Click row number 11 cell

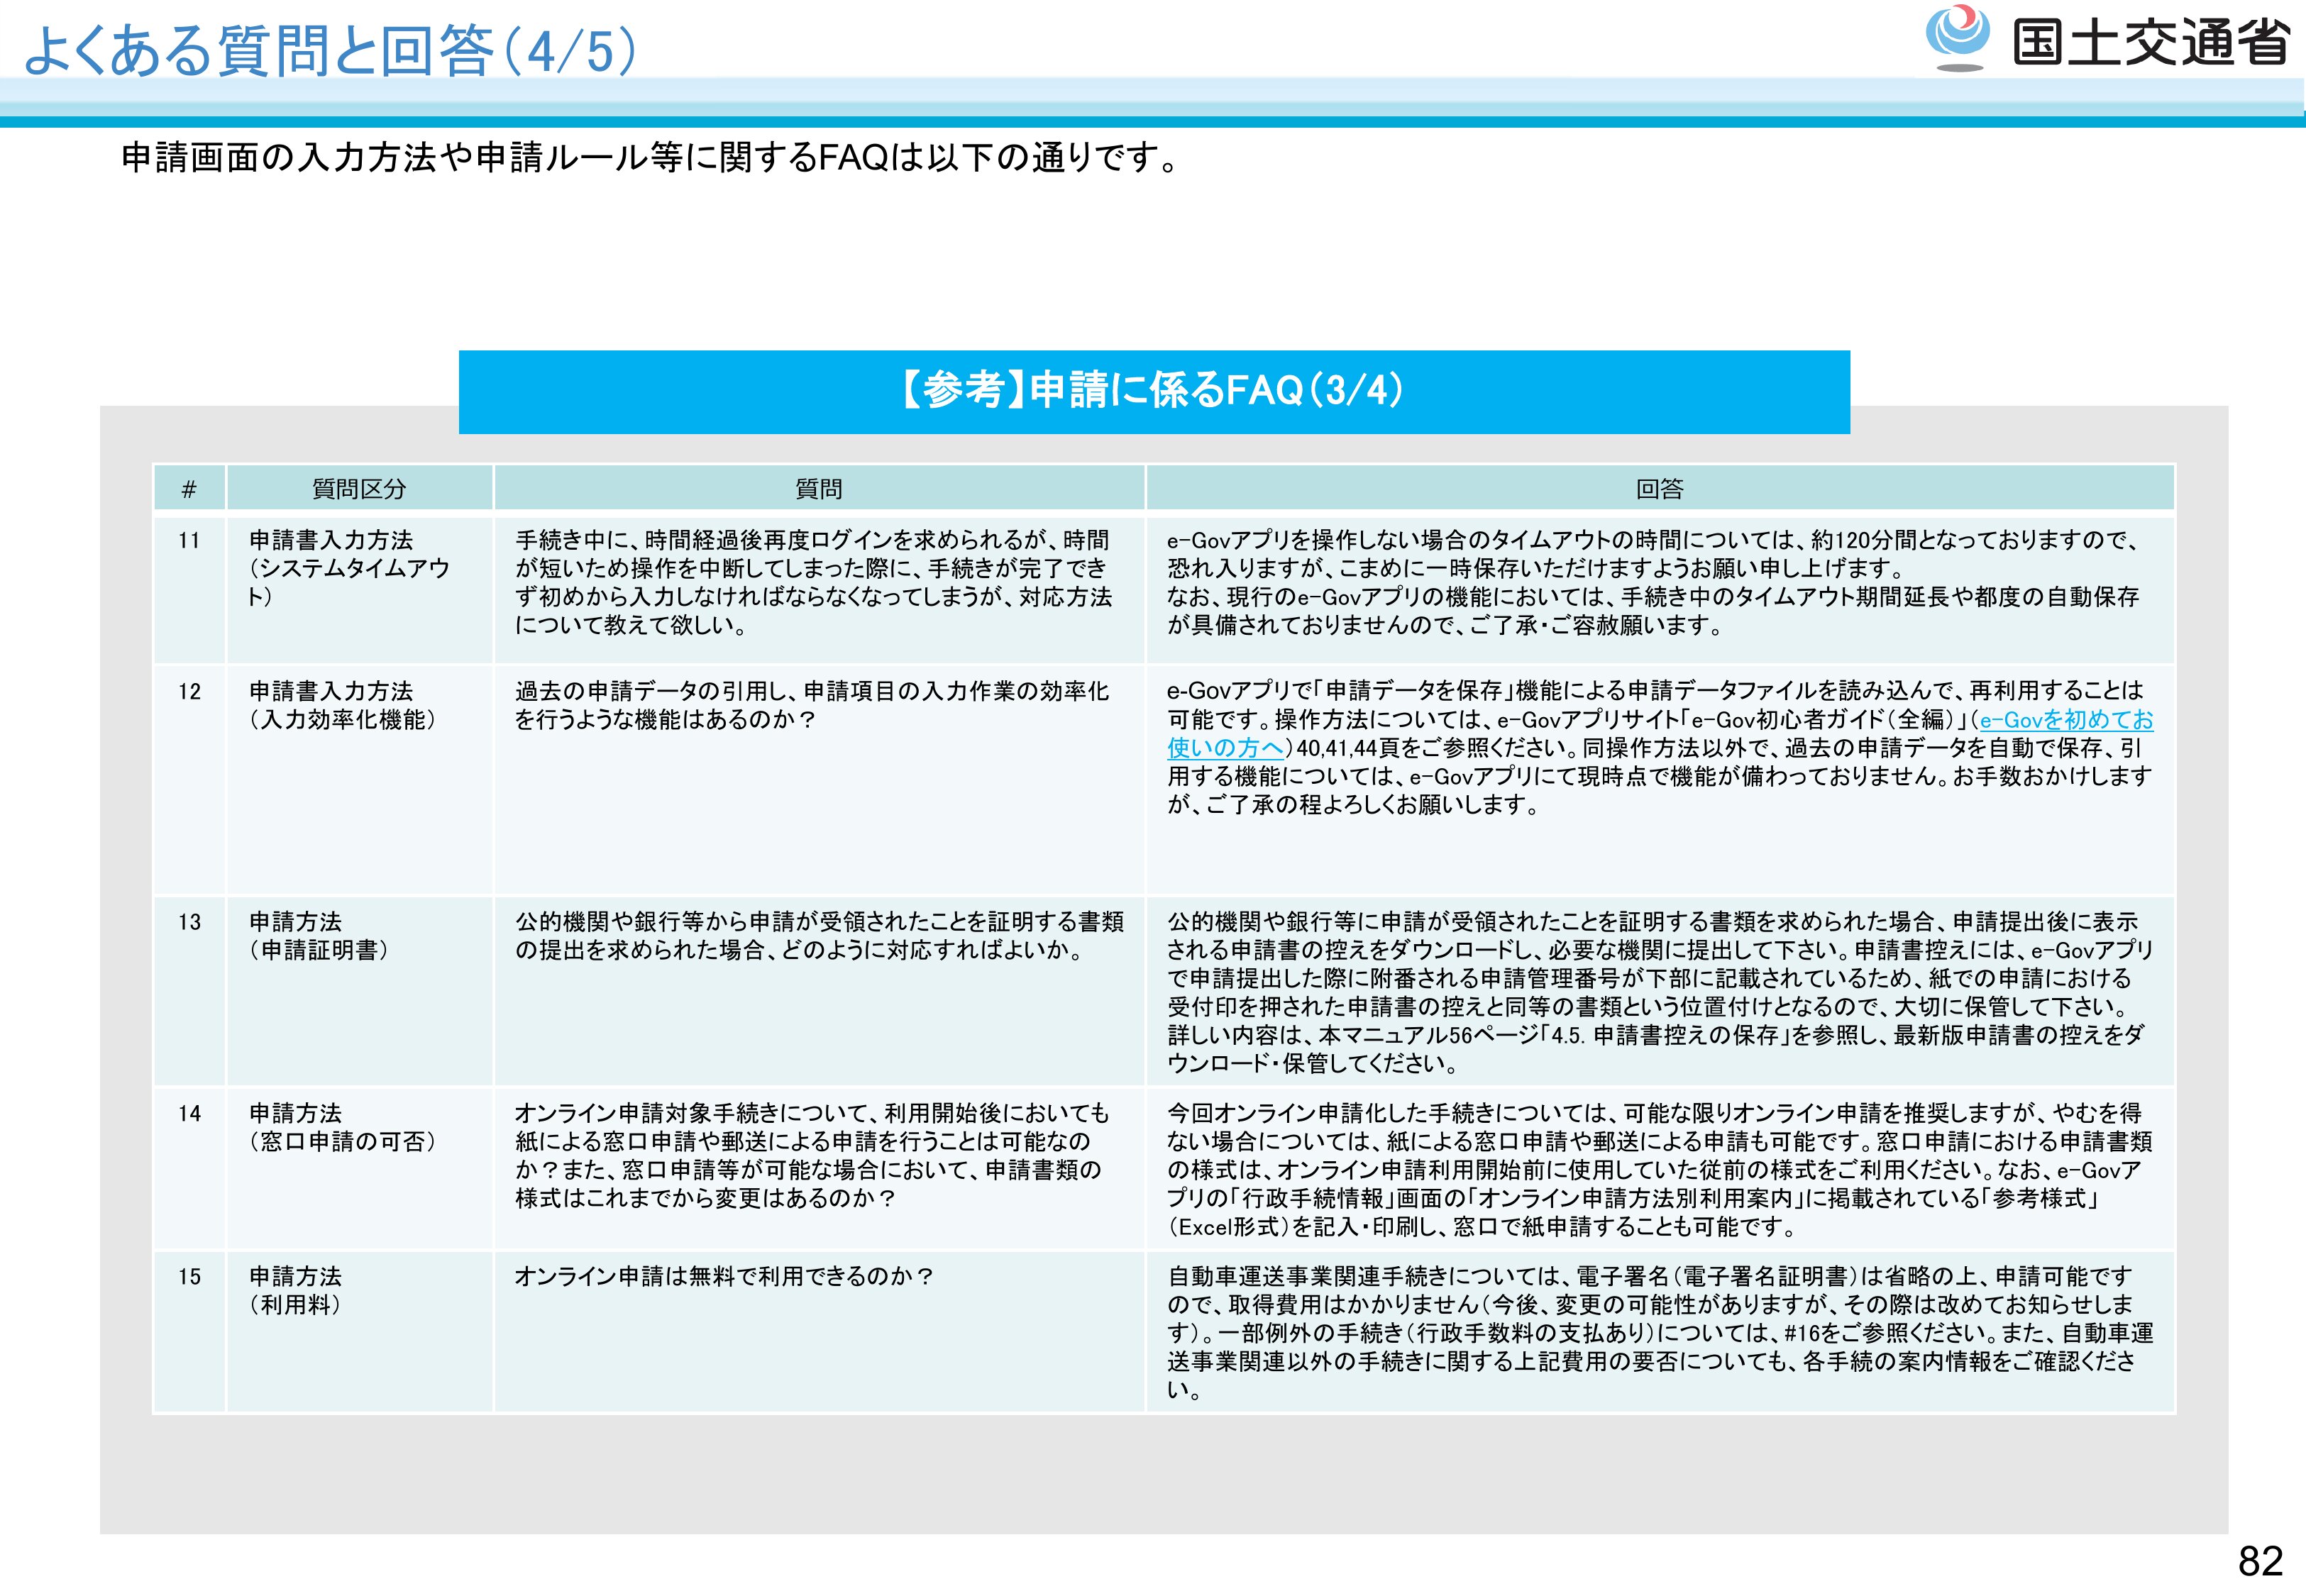[189, 541]
